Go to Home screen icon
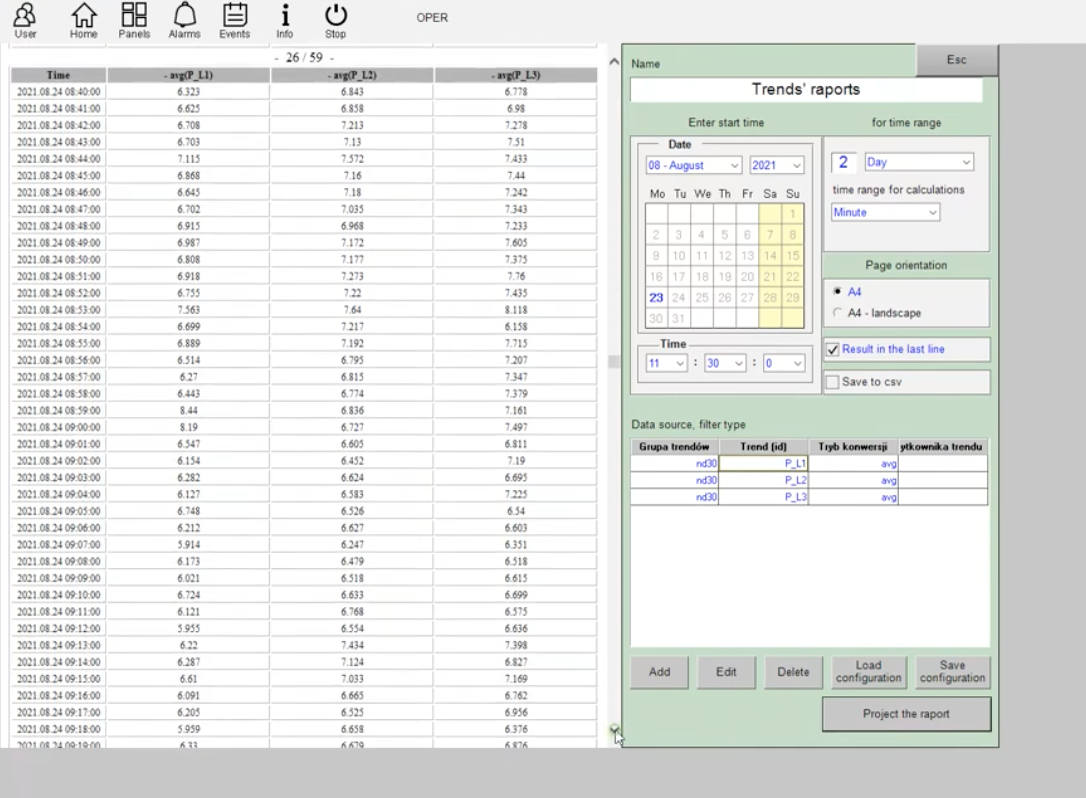The width and height of the screenshot is (1086, 798). coord(84,20)
